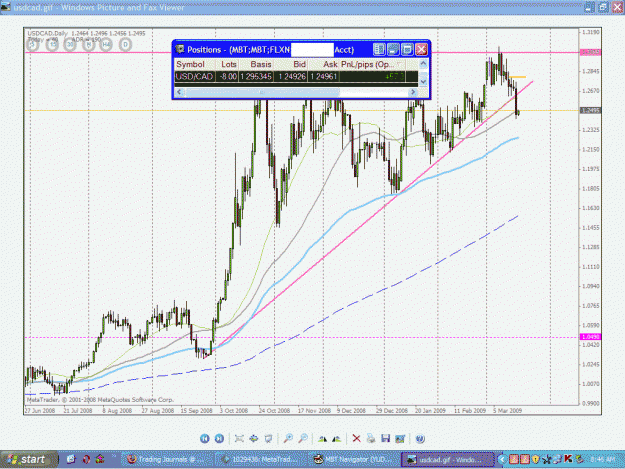Rotate the image clockwise

tap(322, 439)
